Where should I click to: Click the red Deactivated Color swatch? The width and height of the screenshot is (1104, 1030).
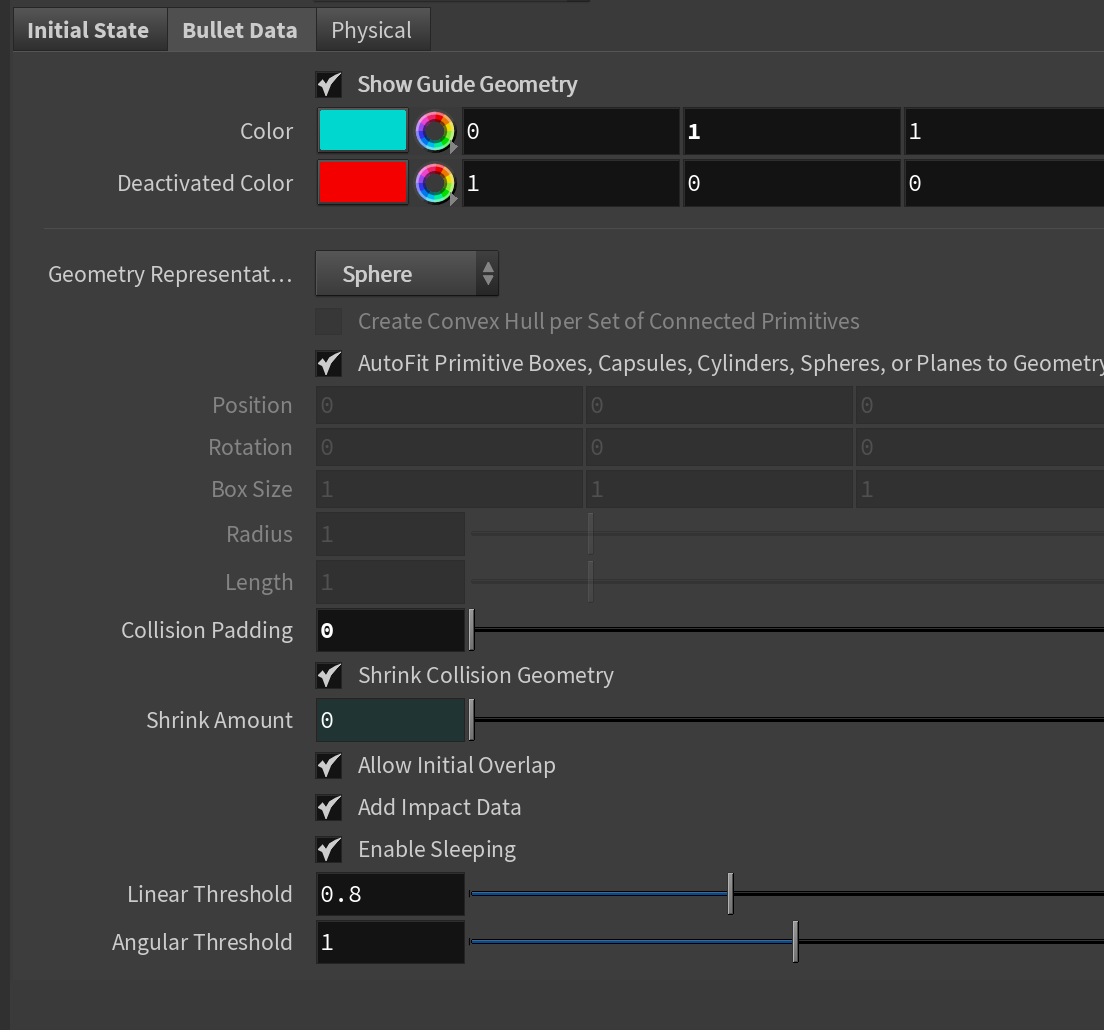(x=363, y=183)
